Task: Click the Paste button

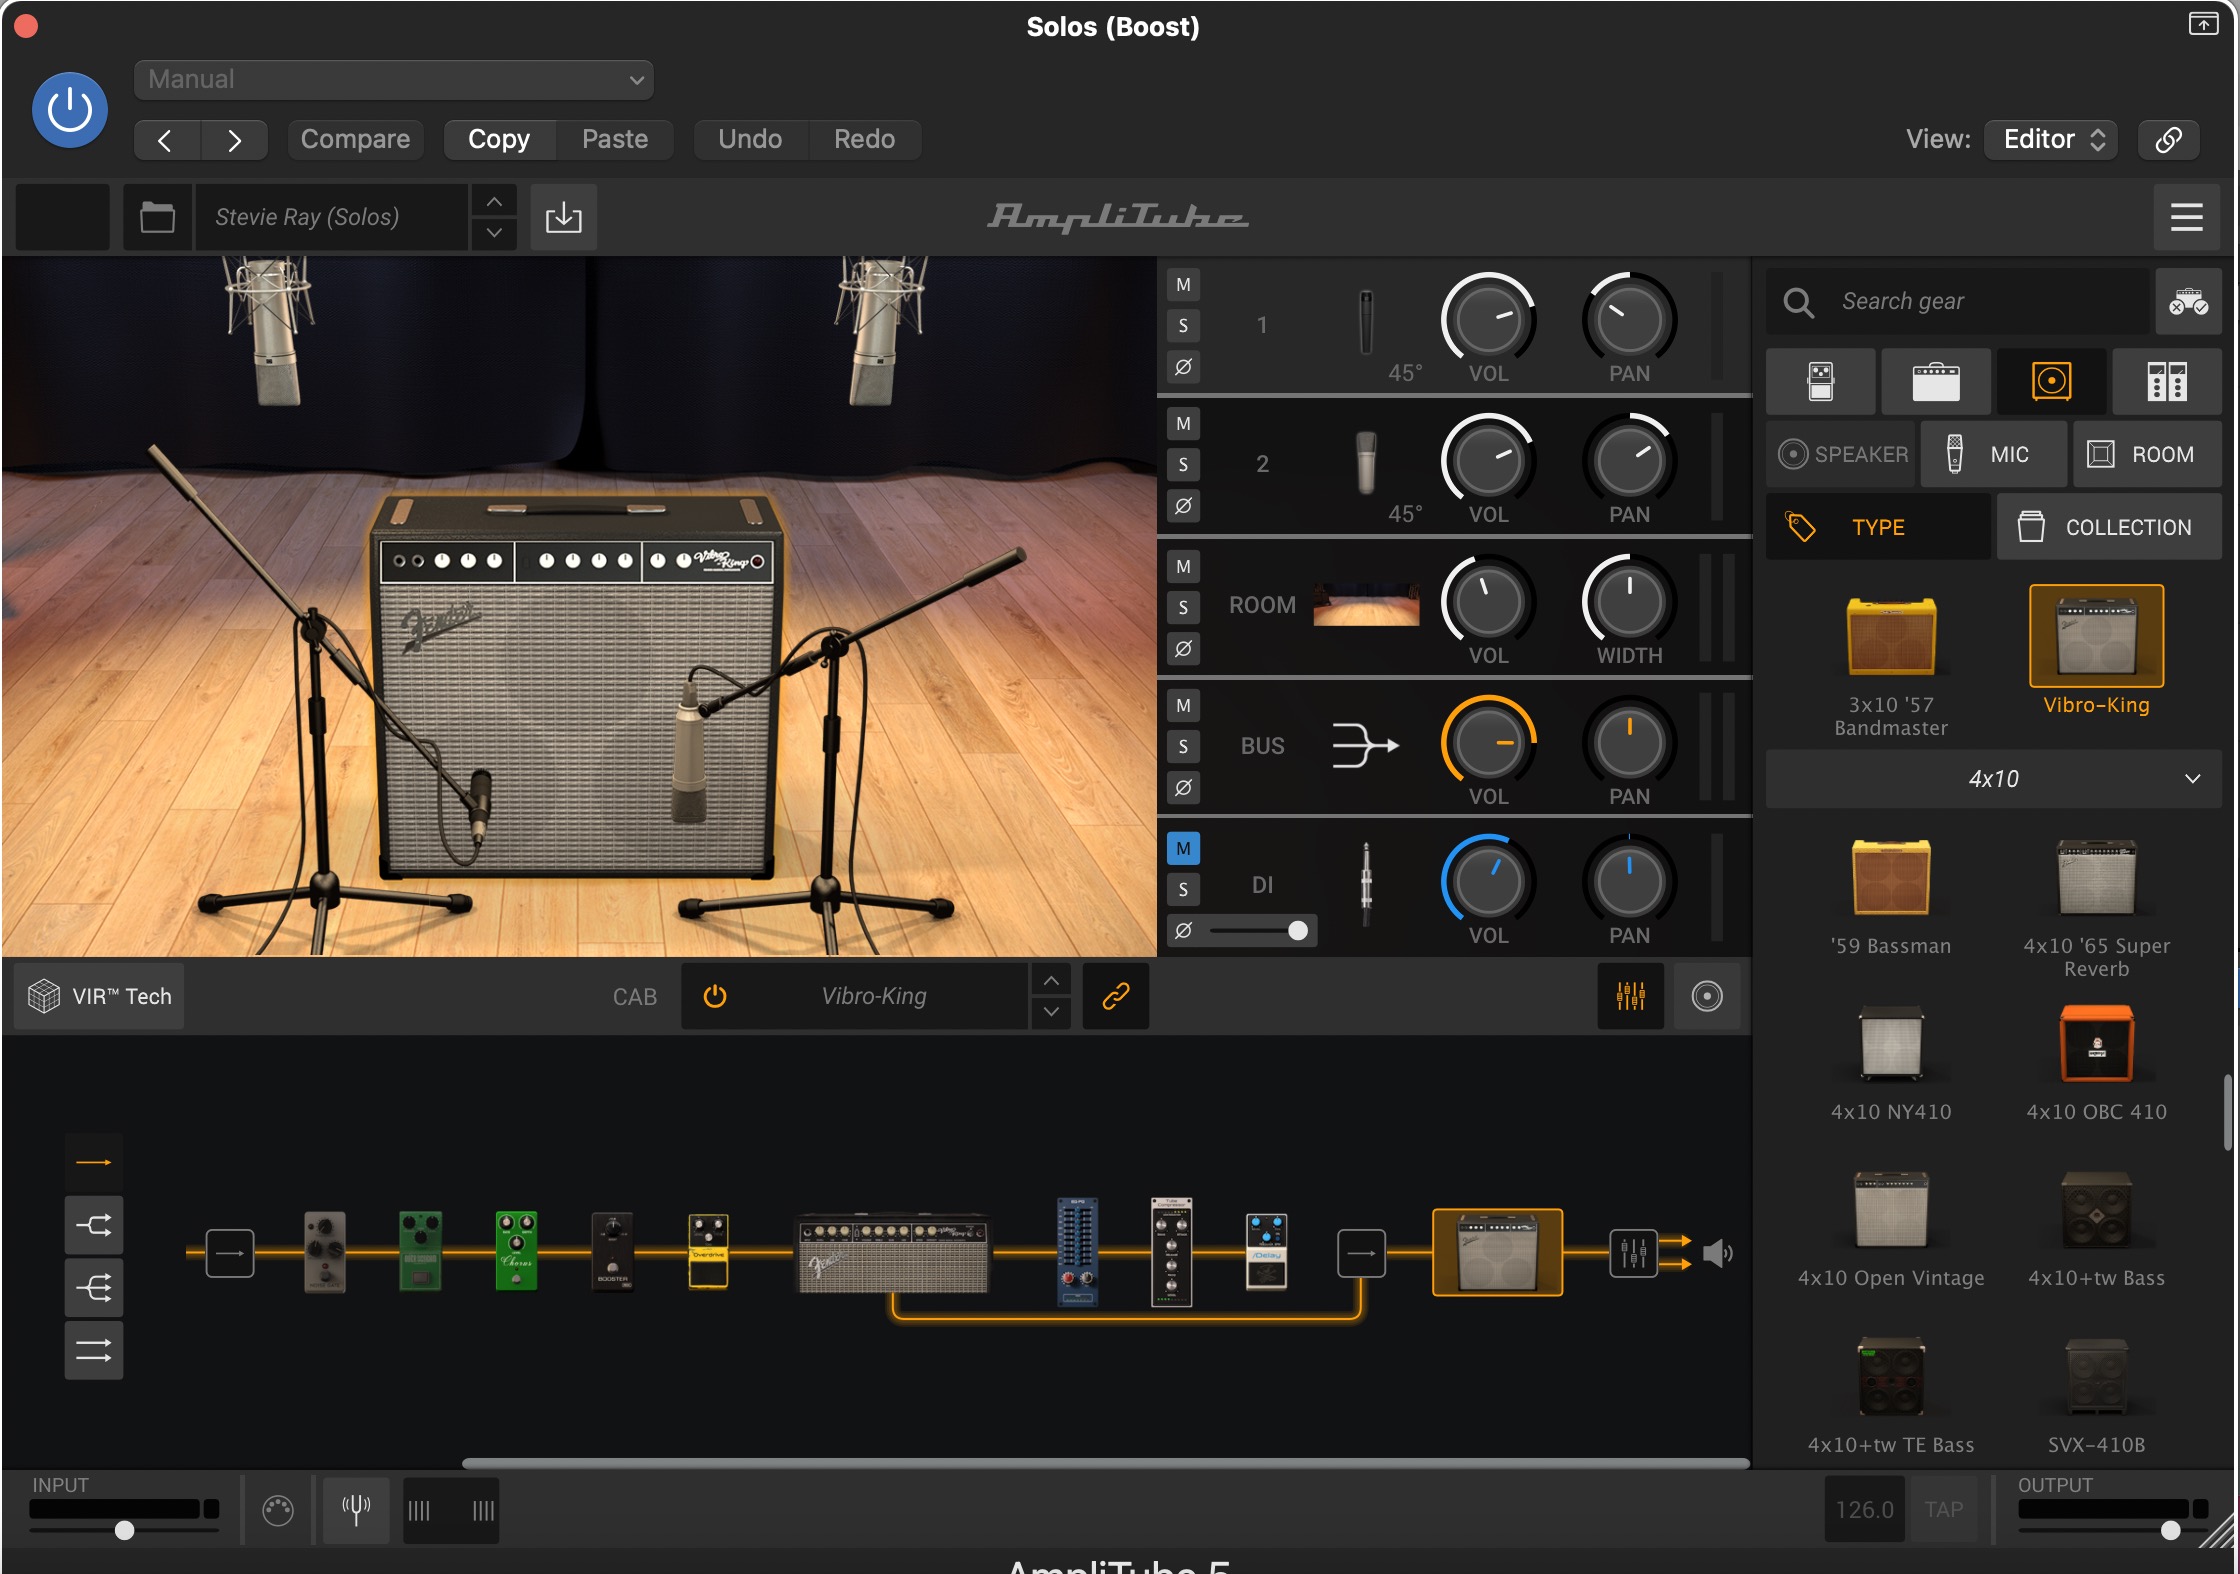Action: pyautogui.click(x=615, y=139)
